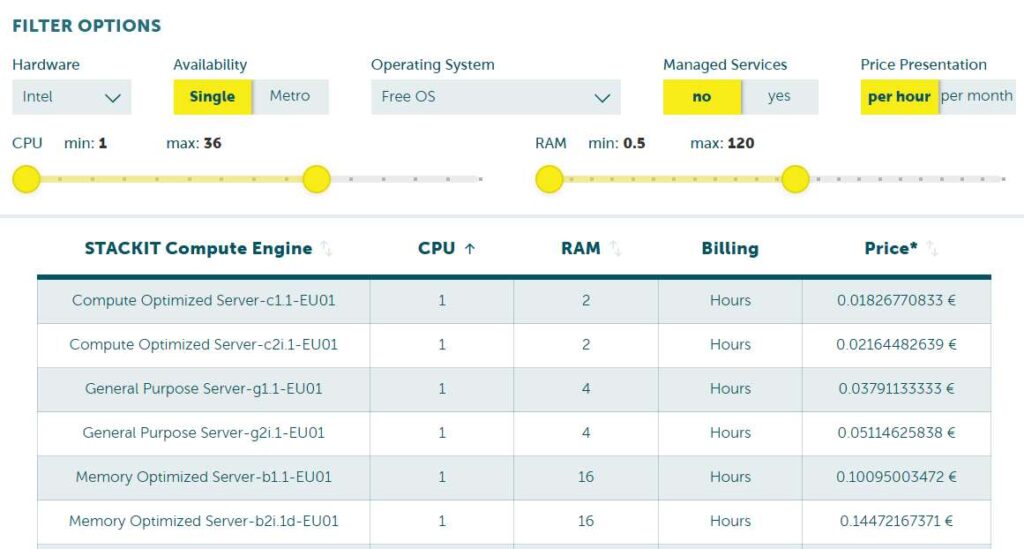
Task: Open the Hardware dropdown showing Intel
Action: point(72,97)
